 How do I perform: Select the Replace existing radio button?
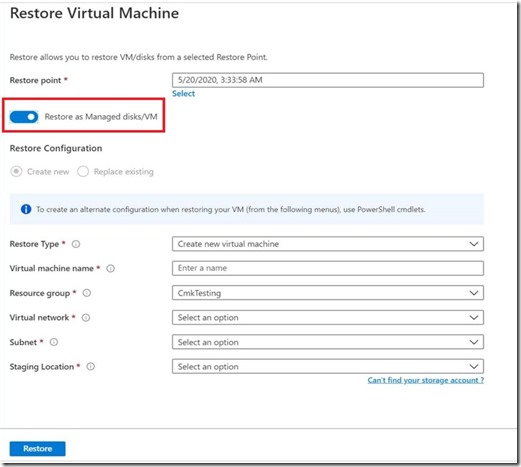click(83, 172)
